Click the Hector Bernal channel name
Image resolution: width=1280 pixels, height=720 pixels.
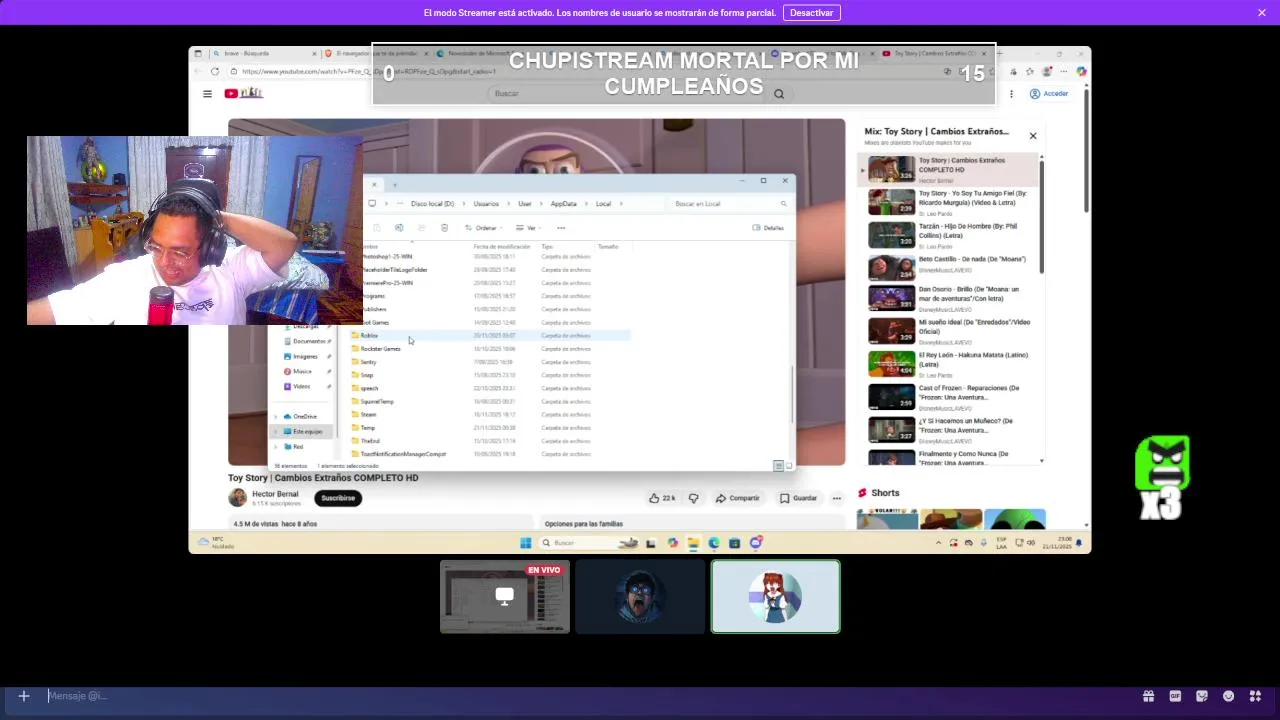[275, 494]
